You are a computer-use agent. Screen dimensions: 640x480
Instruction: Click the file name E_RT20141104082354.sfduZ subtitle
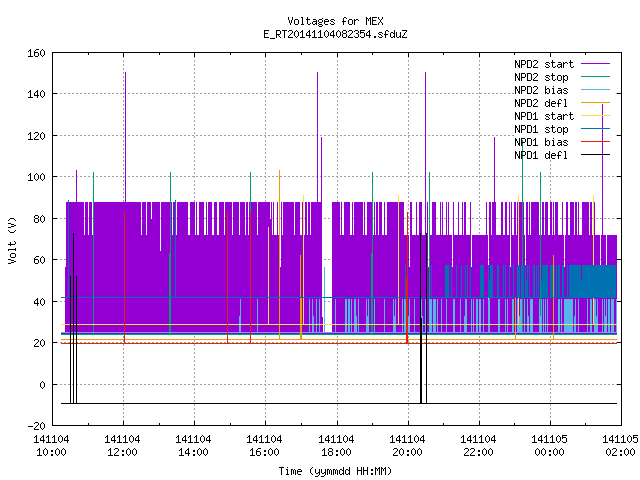335,34
